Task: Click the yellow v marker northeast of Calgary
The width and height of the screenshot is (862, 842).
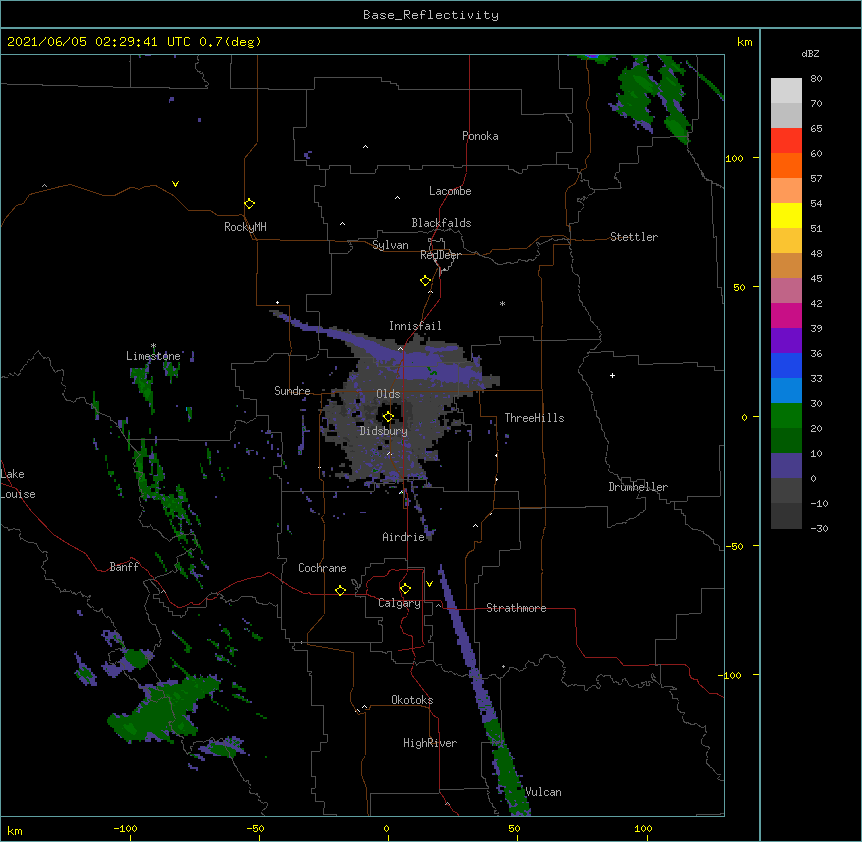Action: coord(429,584)
